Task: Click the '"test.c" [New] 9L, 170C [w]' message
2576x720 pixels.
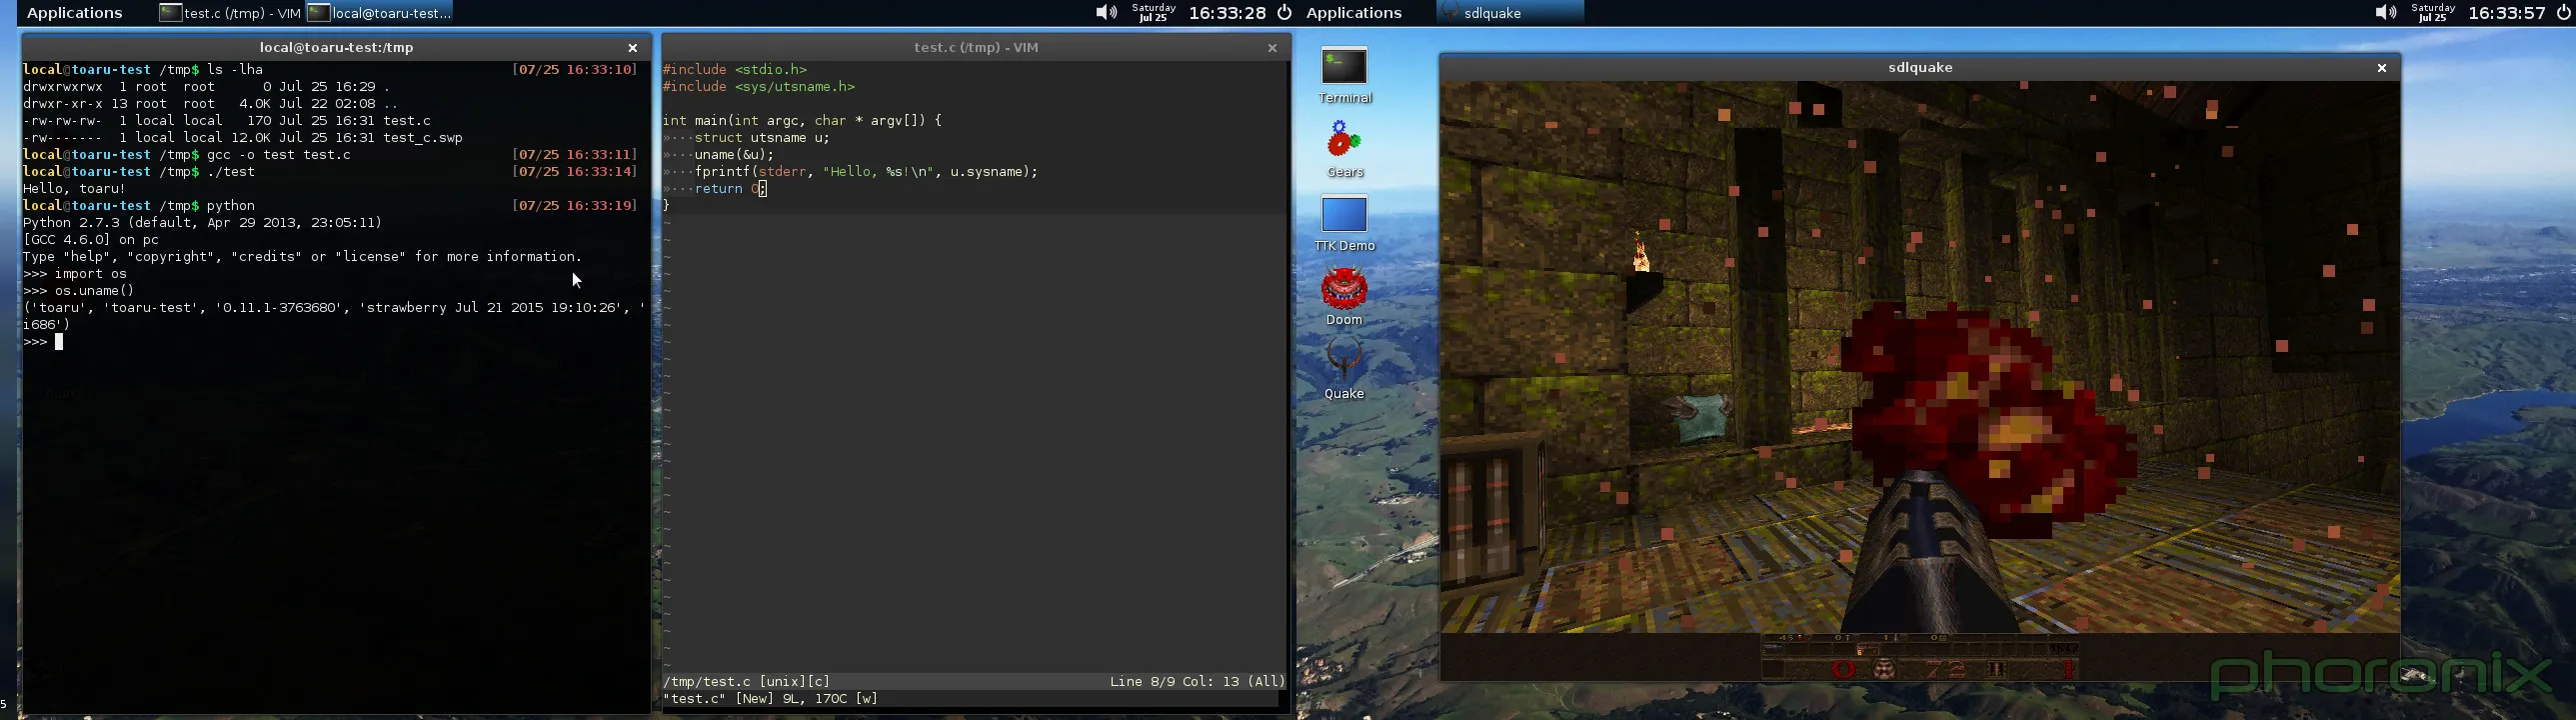Action: (771, 699)
